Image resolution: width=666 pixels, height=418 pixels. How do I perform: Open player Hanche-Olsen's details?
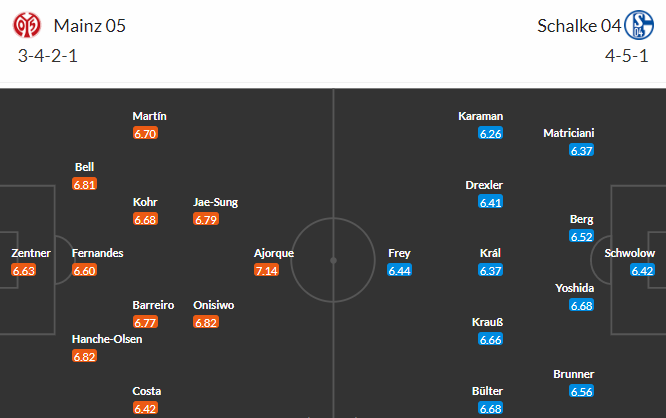[x=107, y=339]
